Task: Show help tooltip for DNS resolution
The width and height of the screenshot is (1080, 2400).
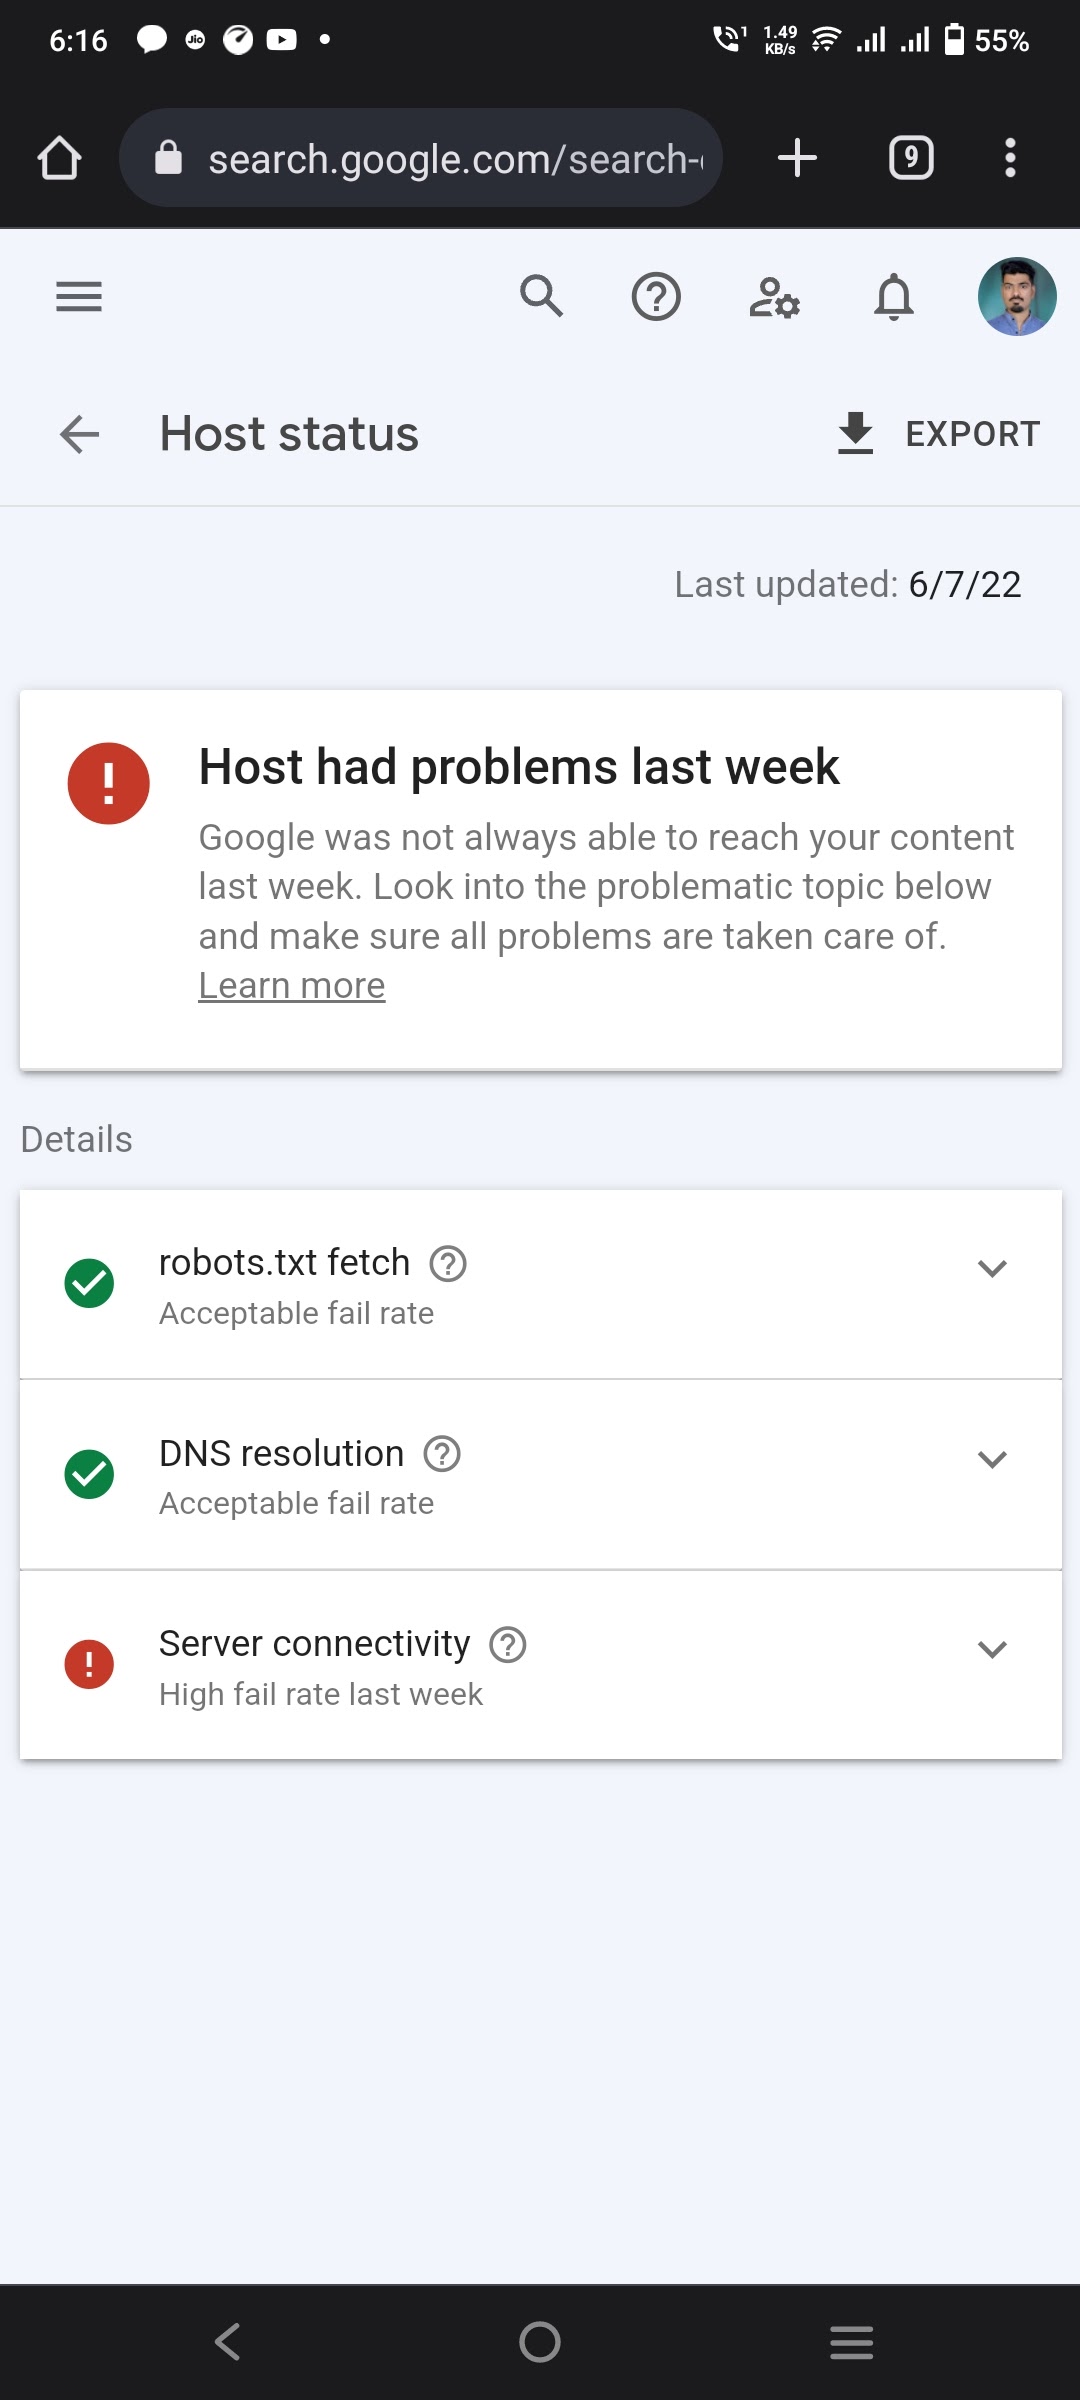Action: click(442, 1454)
